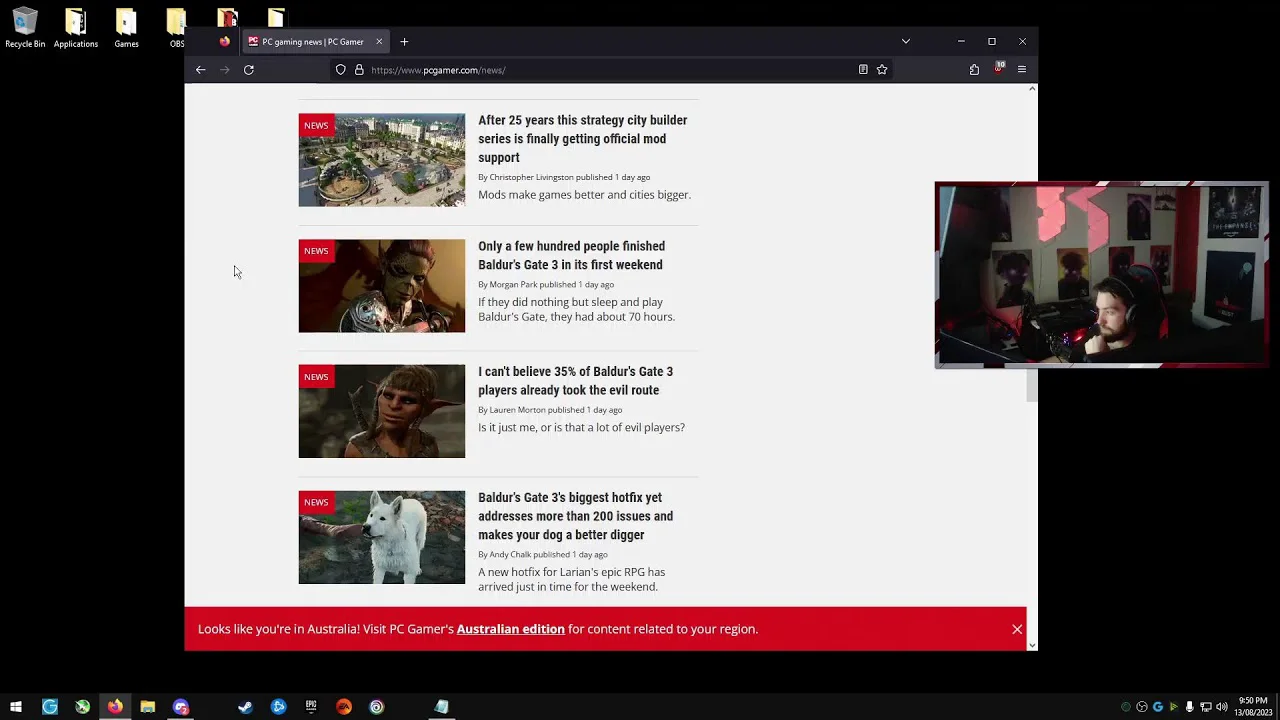Go back to the previous page
This screenshot has width=1280, height=720.
point(201,70)
